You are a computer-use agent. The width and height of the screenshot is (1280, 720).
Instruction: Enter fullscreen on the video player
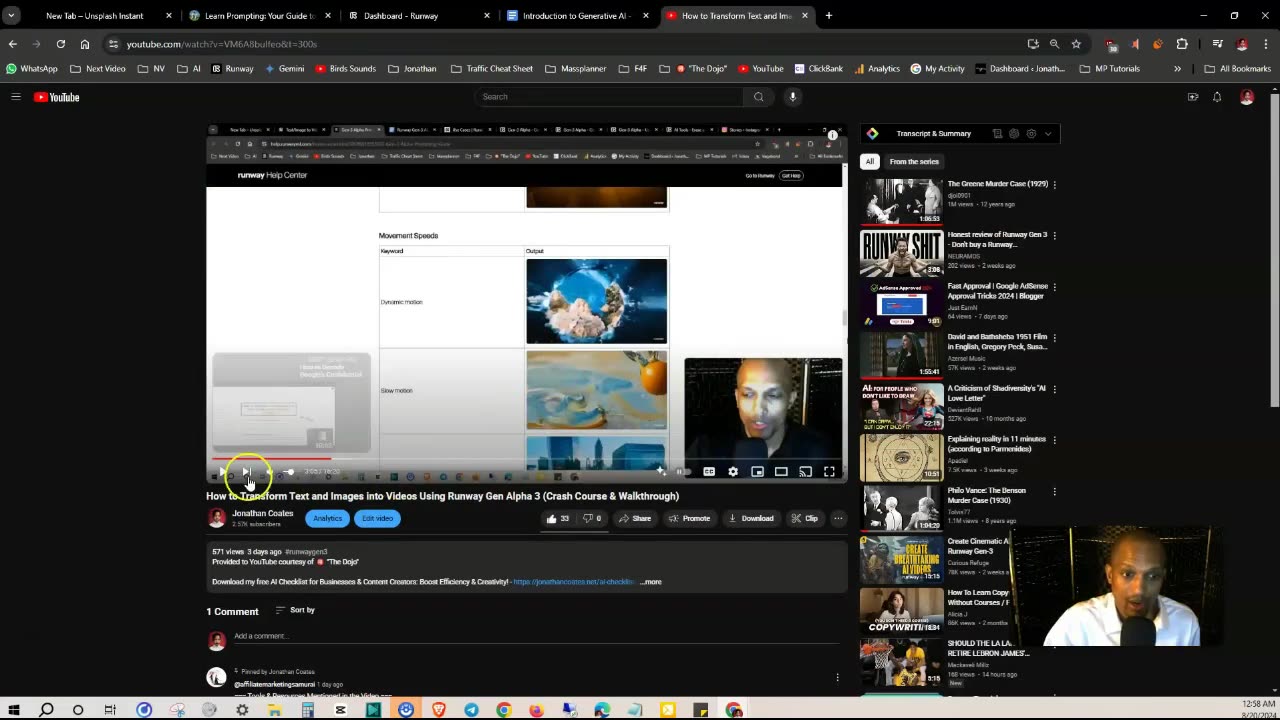(x=829, y=472)
